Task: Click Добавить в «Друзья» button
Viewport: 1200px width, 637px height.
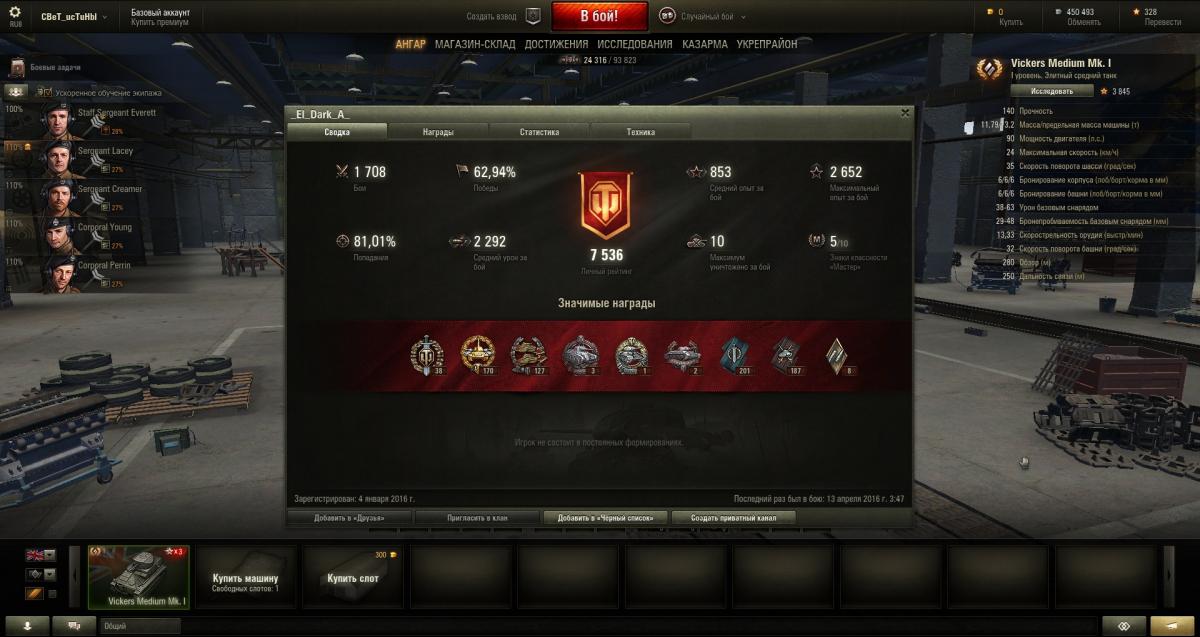Action: (x=348, y=517)
